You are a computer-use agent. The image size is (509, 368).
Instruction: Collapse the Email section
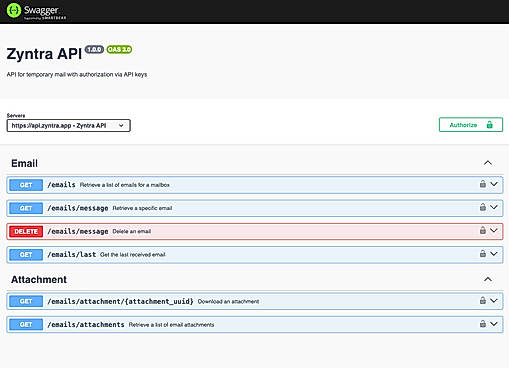488,163
